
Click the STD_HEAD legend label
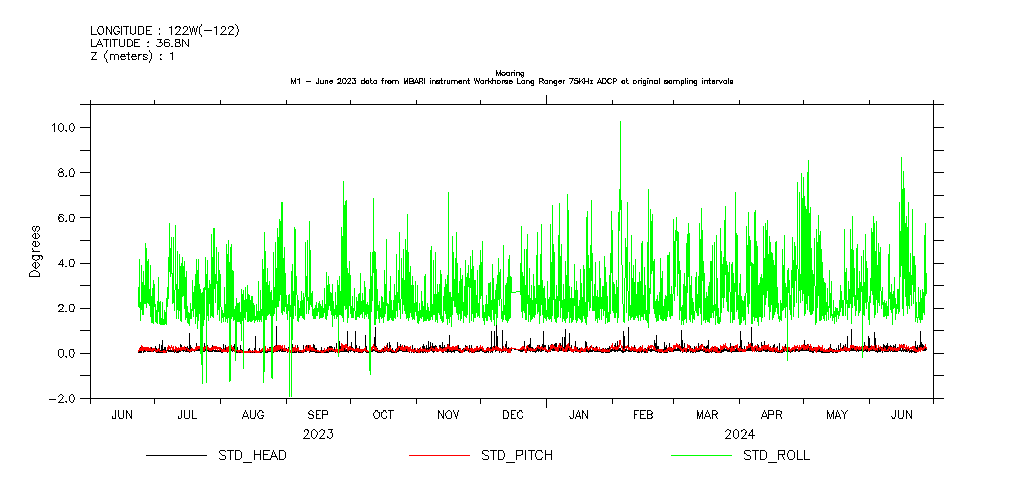tap(252, 456)
